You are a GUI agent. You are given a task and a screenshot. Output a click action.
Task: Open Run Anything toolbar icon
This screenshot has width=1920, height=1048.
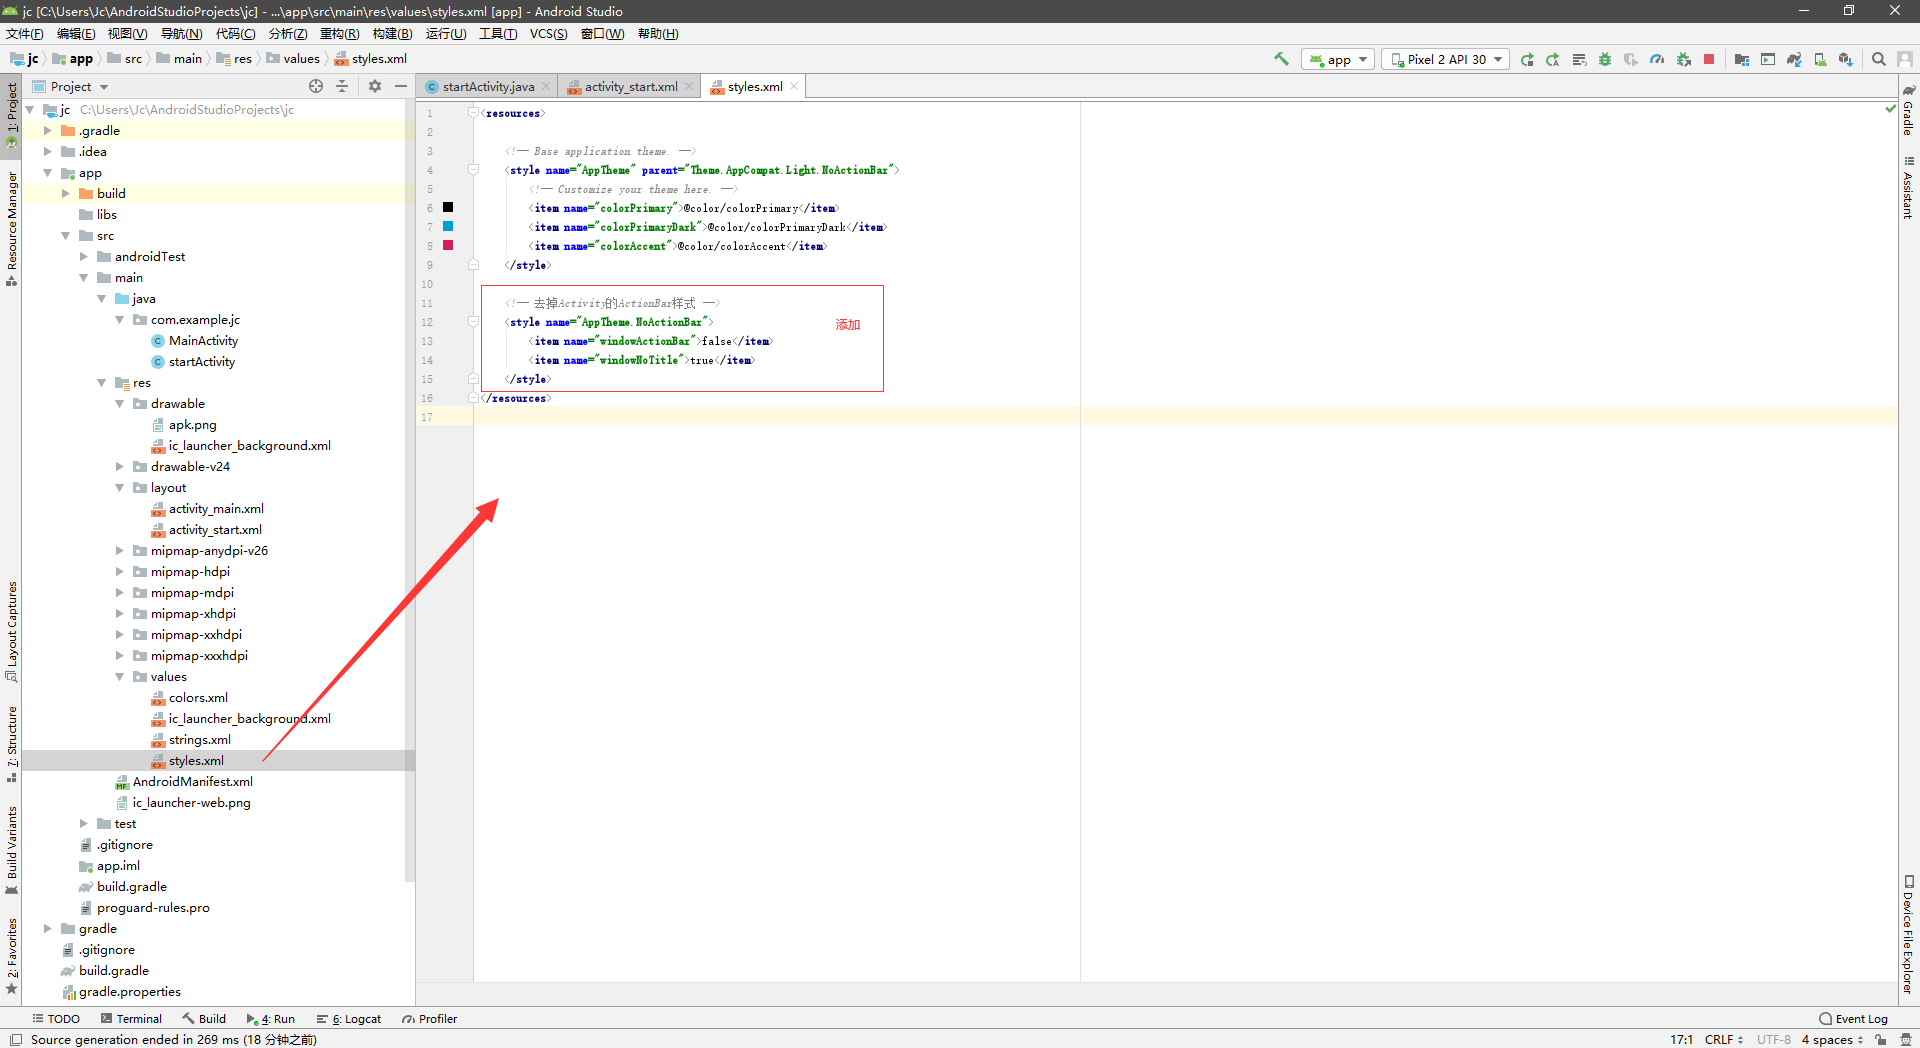point(1768,60)
